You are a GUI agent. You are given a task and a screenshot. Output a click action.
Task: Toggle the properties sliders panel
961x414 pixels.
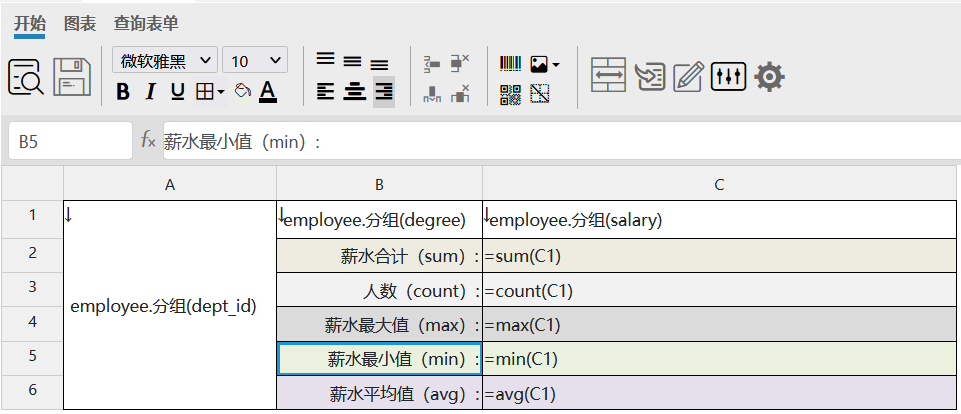coord(728,77)
